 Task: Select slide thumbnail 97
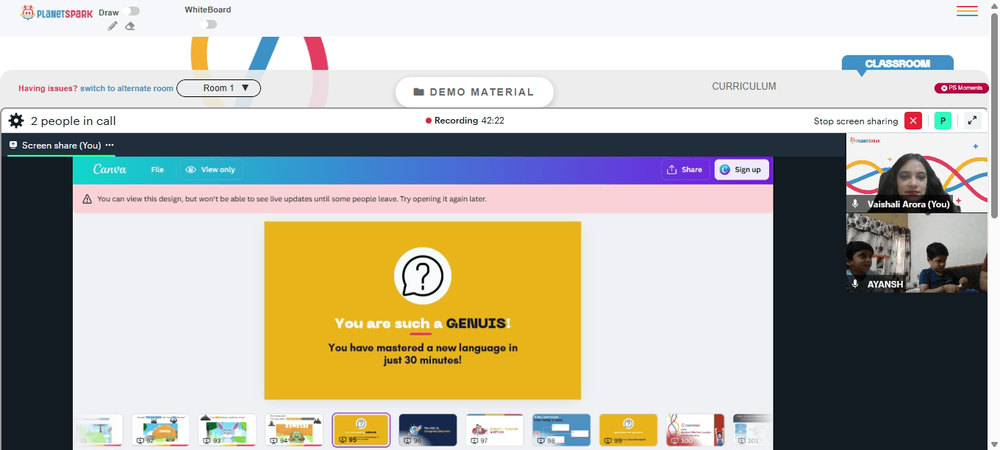click(x=495, y=430)
